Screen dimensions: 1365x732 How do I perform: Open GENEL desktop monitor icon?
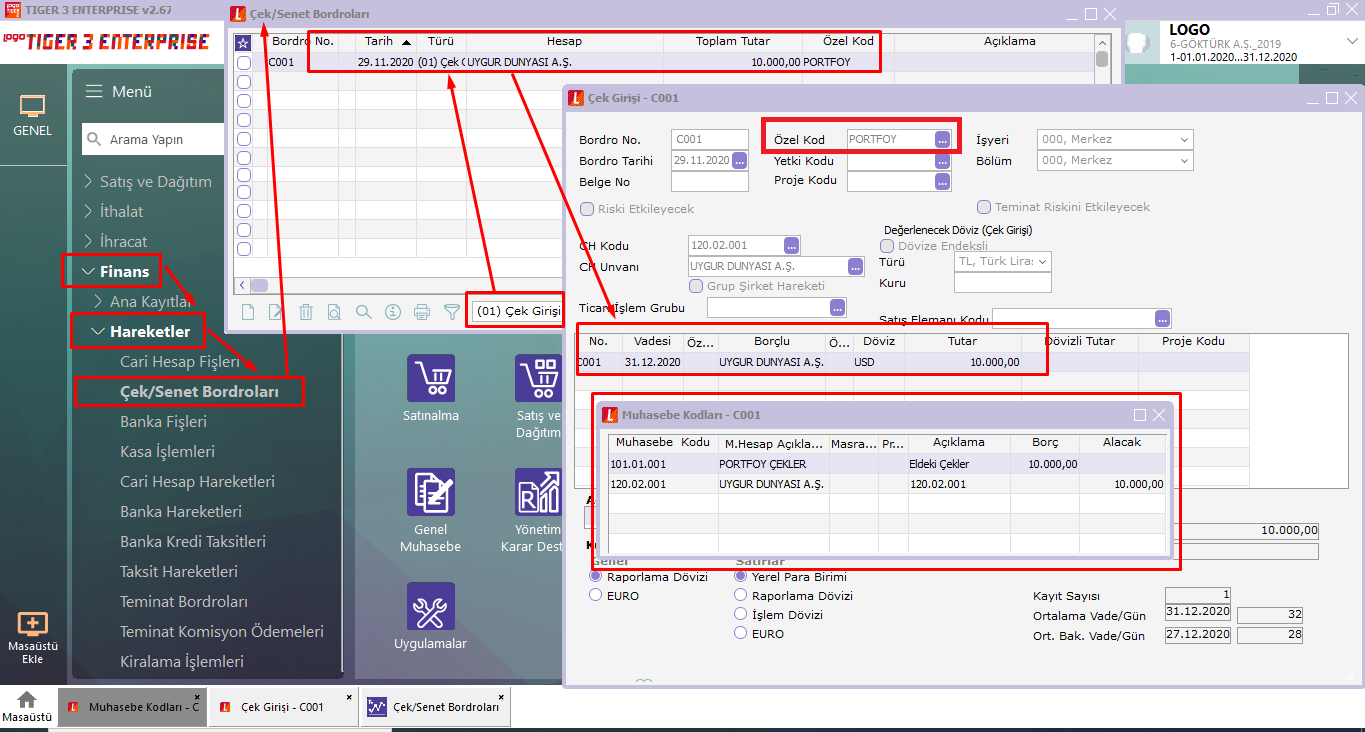click(x=33, y=106)
